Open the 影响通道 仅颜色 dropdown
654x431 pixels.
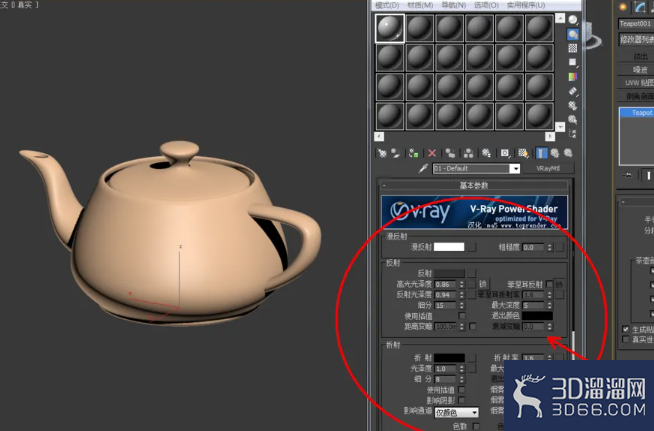tap(456, 413)
